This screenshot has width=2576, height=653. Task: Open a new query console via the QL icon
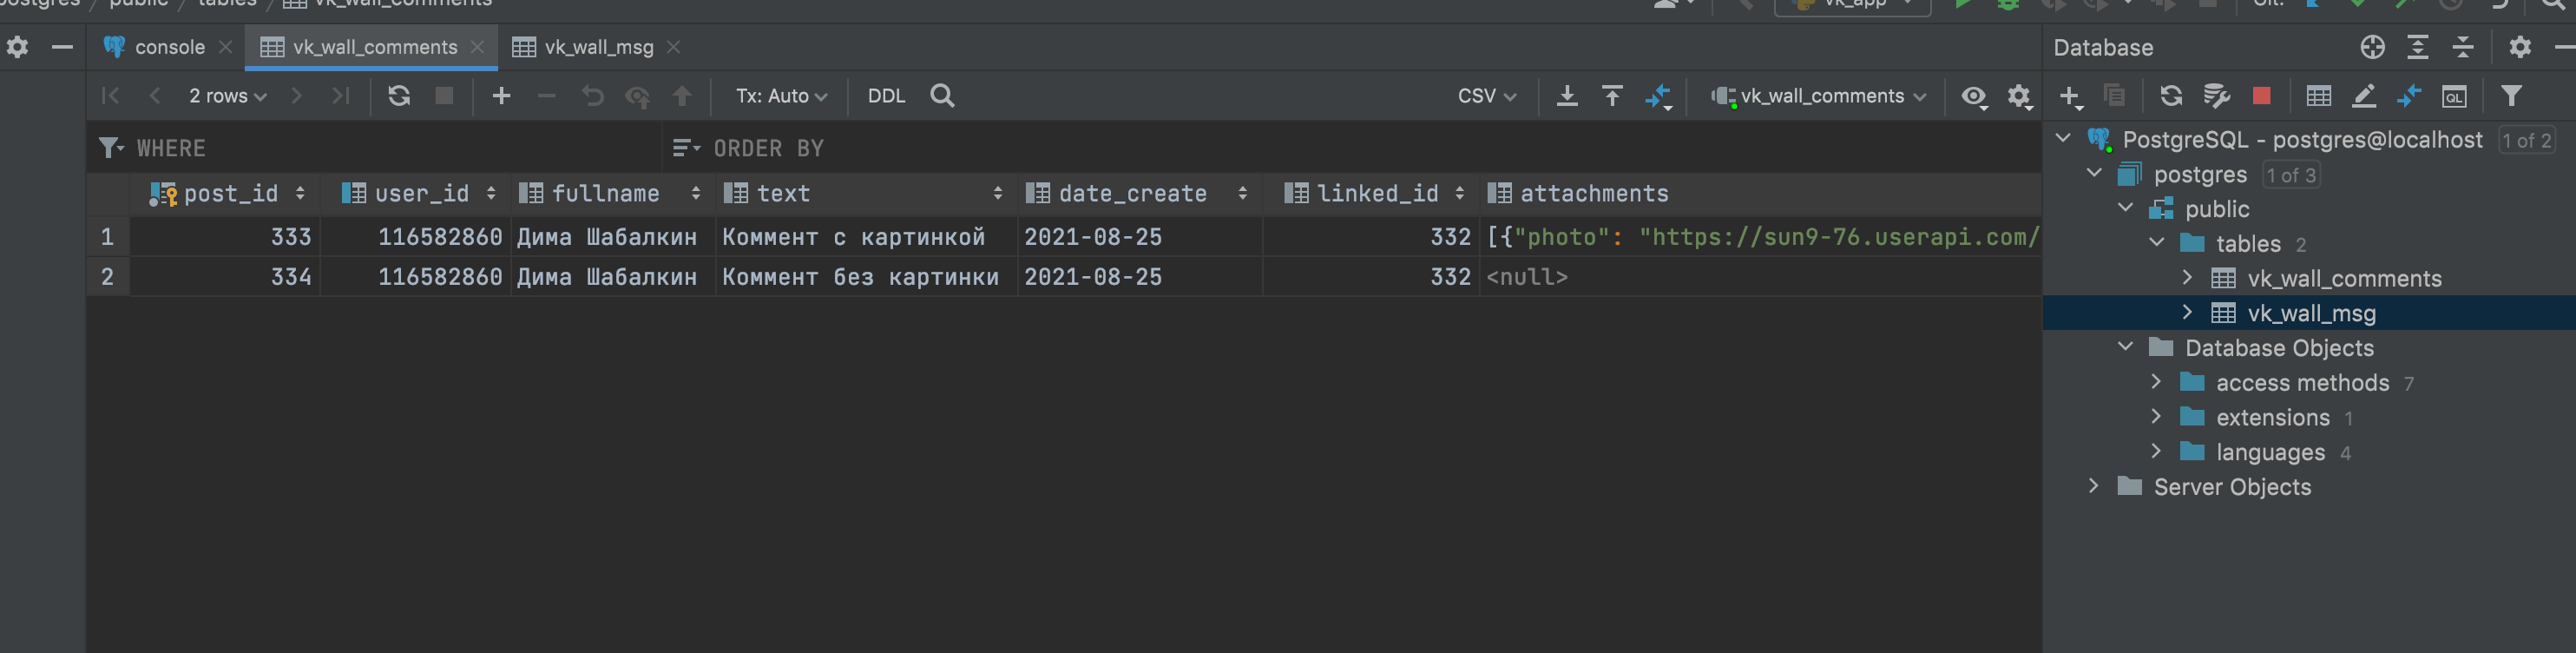[2455, 96]
